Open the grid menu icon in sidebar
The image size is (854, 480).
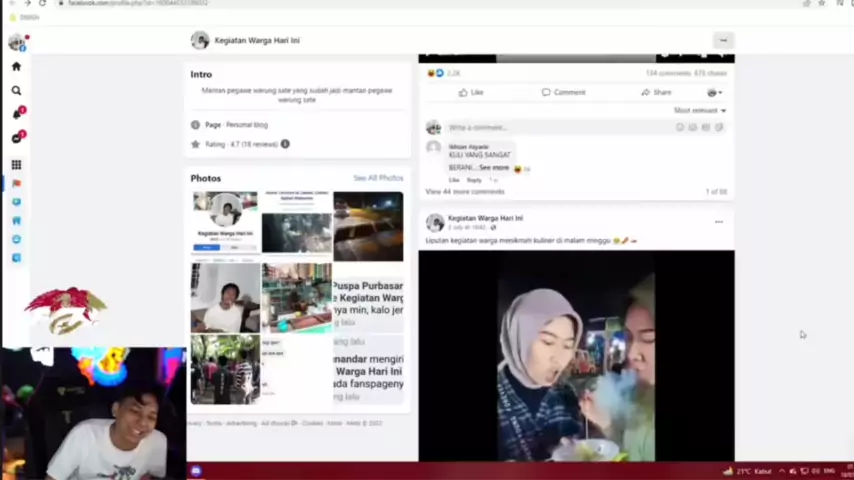(x=16, y=164)
